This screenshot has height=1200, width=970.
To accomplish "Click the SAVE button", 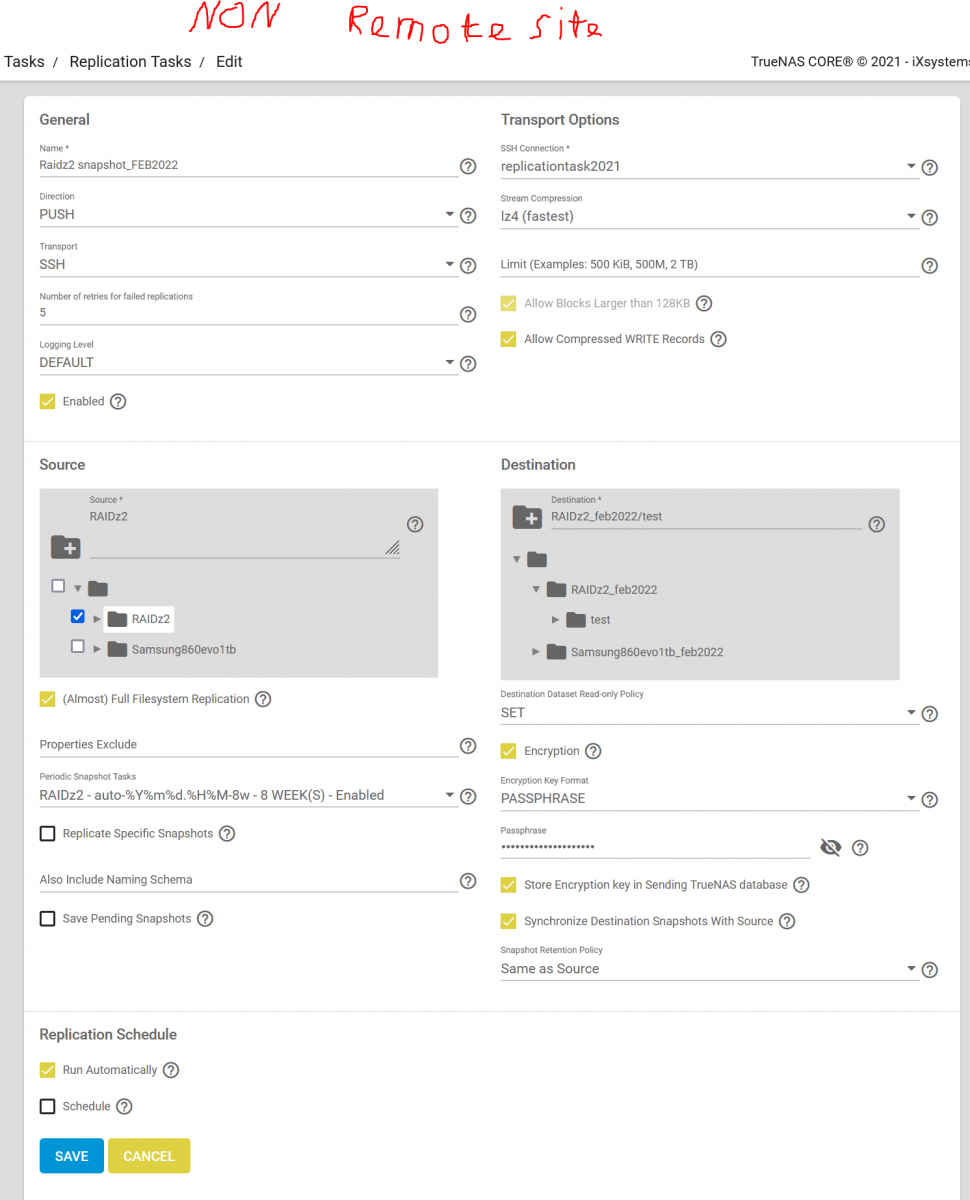I will 72,1156.
